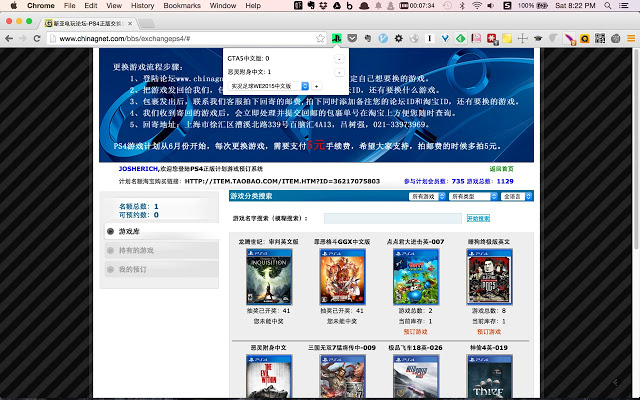Click the red asterisk extension icon

pyautogui.click(x=492, y=39)
